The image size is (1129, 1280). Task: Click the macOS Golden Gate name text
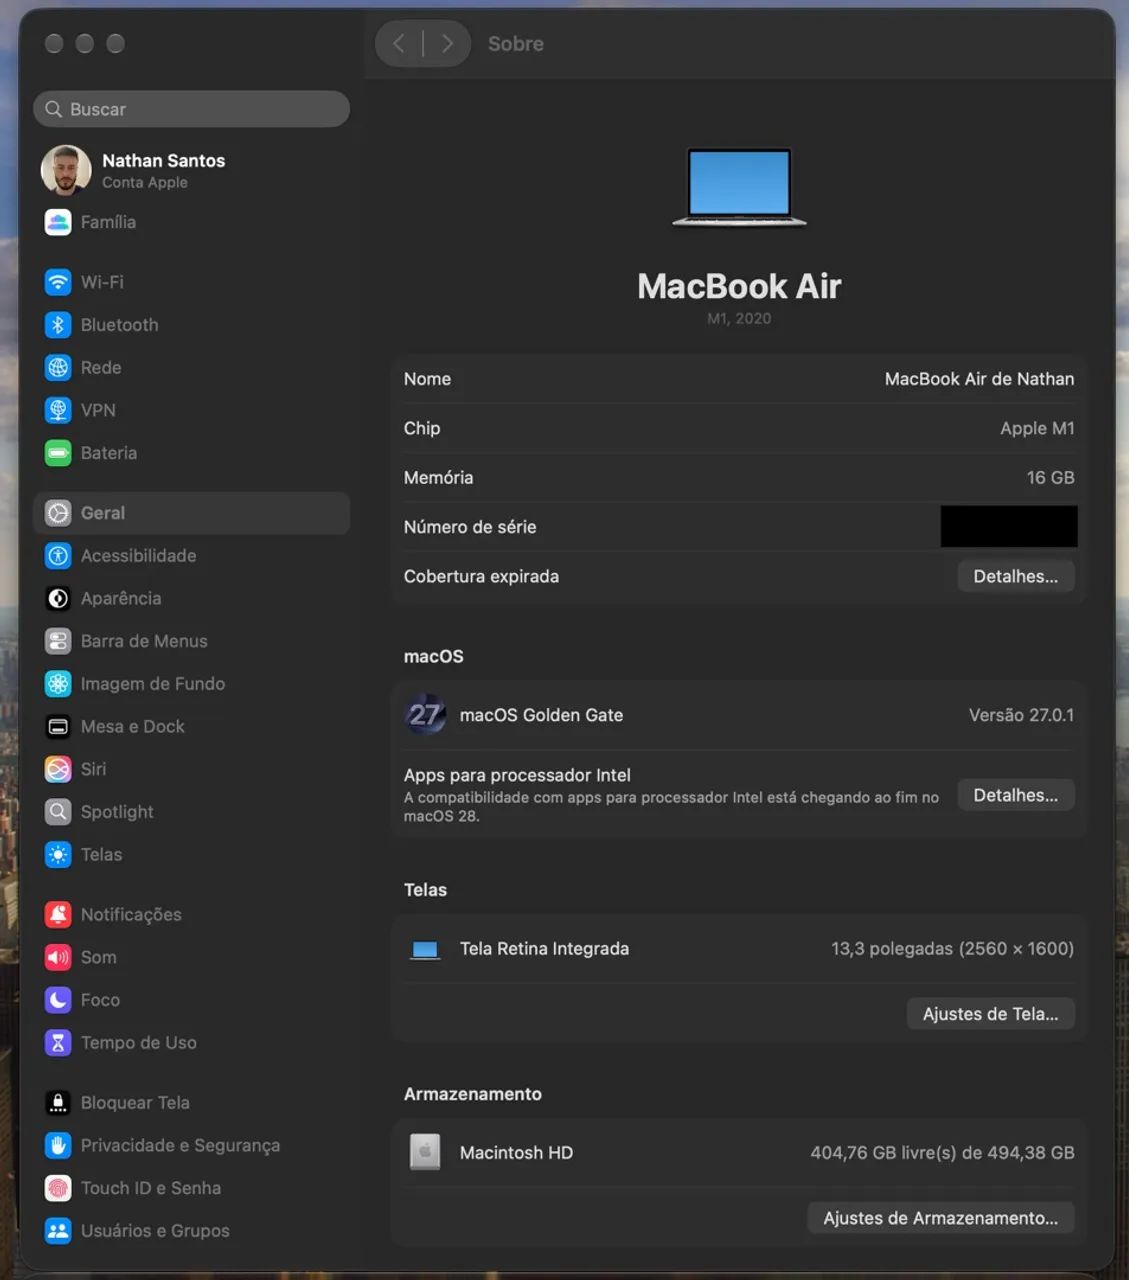pyautogui.click(x=541, y=715)
